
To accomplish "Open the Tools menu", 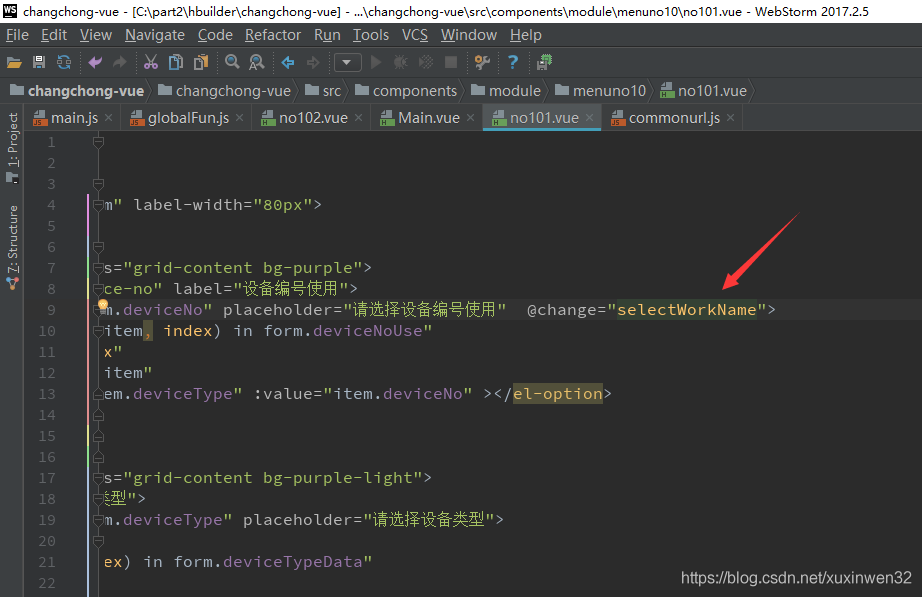I will tap(370, 35).
